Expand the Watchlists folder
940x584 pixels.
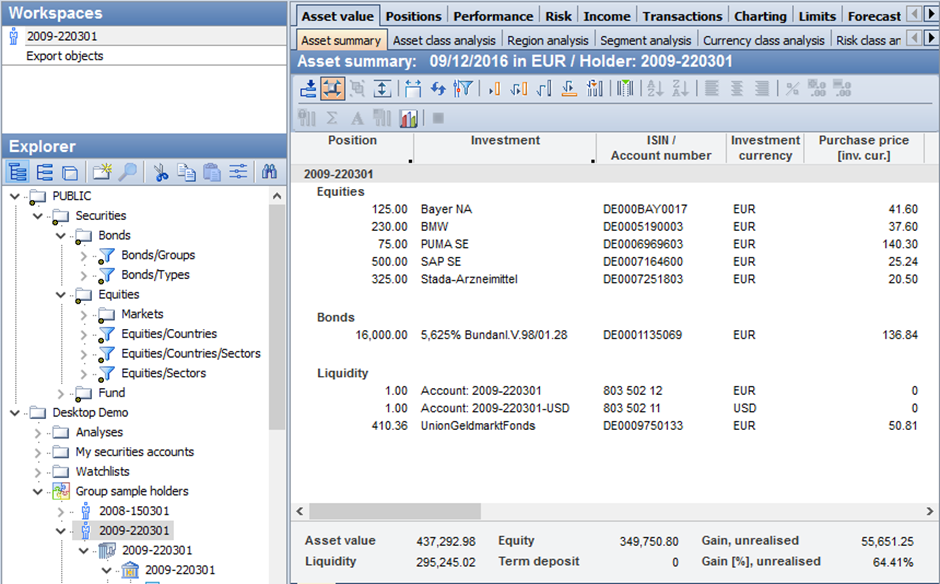tap(38, 472)
